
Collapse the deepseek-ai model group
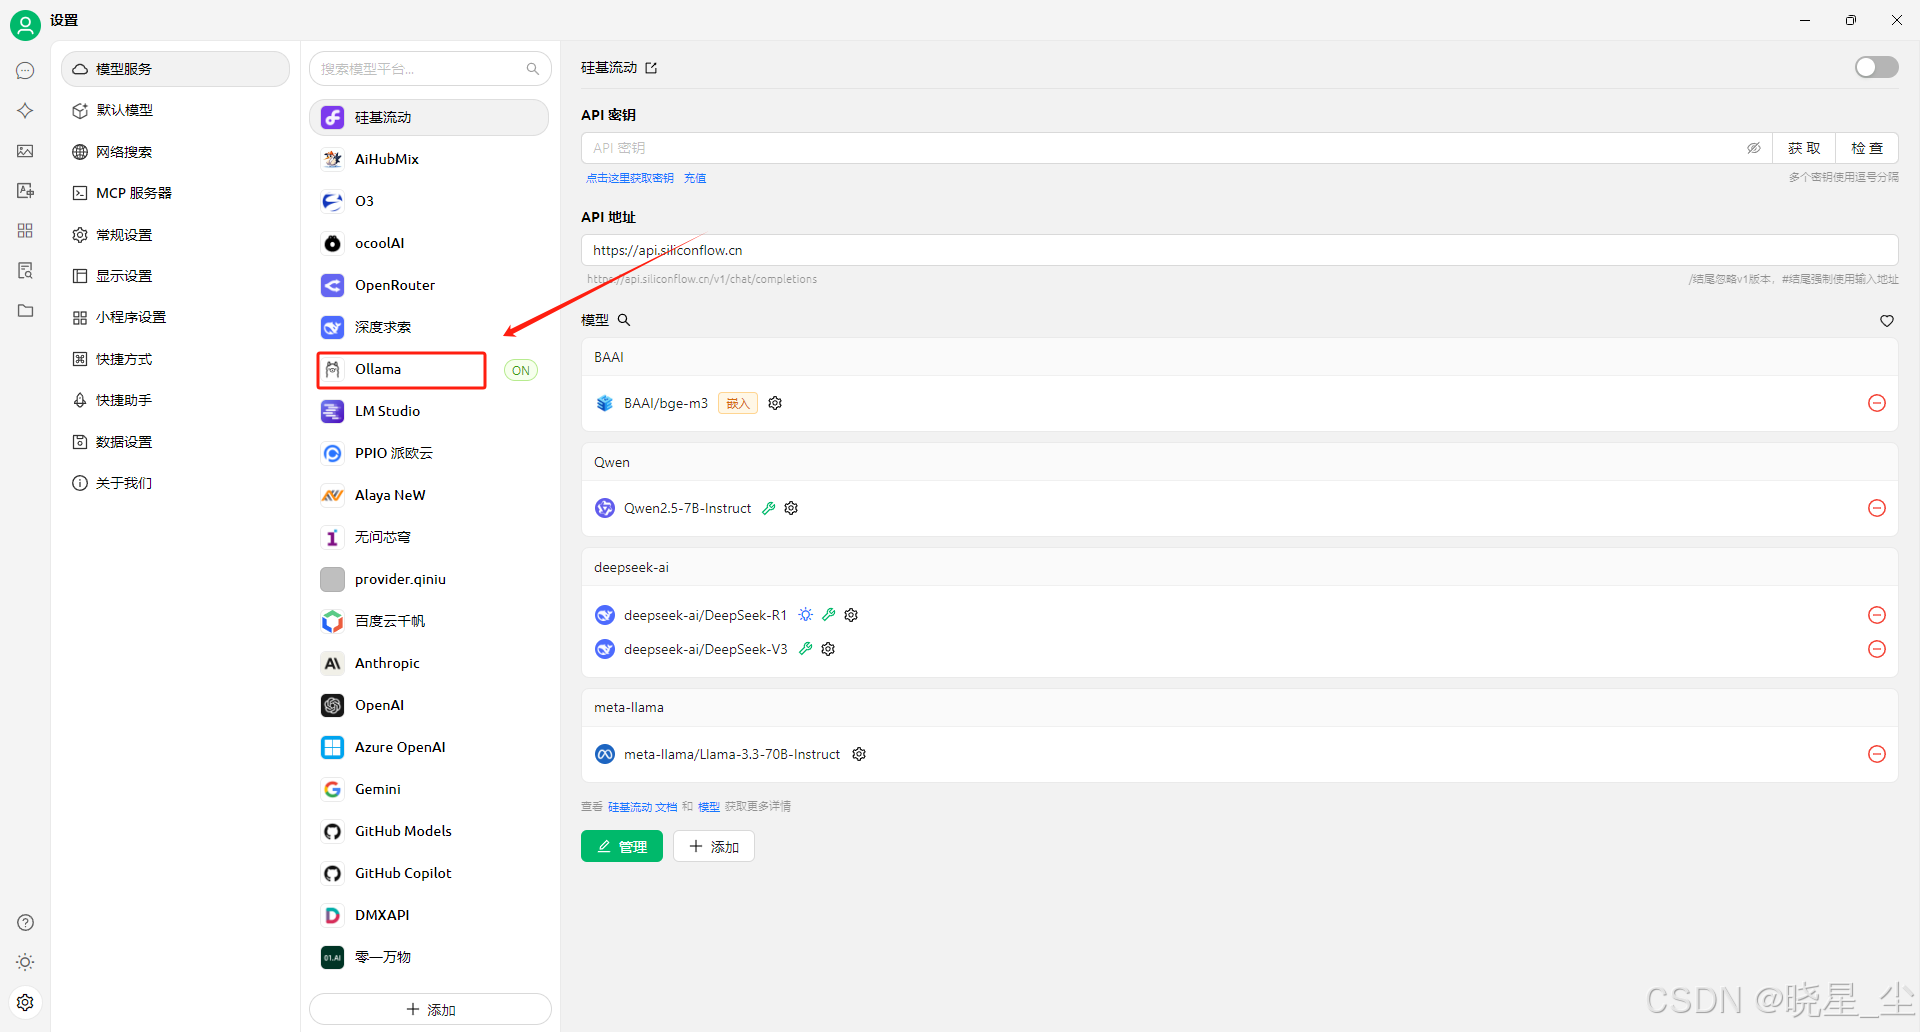coord(1240,567)
